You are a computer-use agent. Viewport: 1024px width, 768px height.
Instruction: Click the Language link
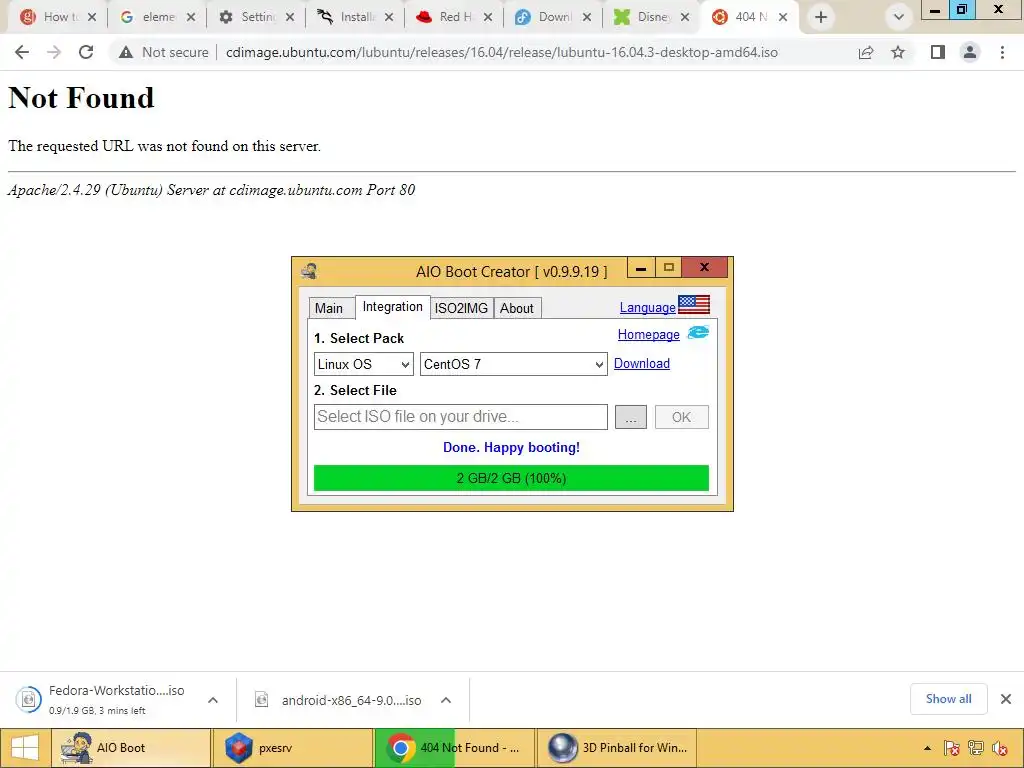(647, 308)
